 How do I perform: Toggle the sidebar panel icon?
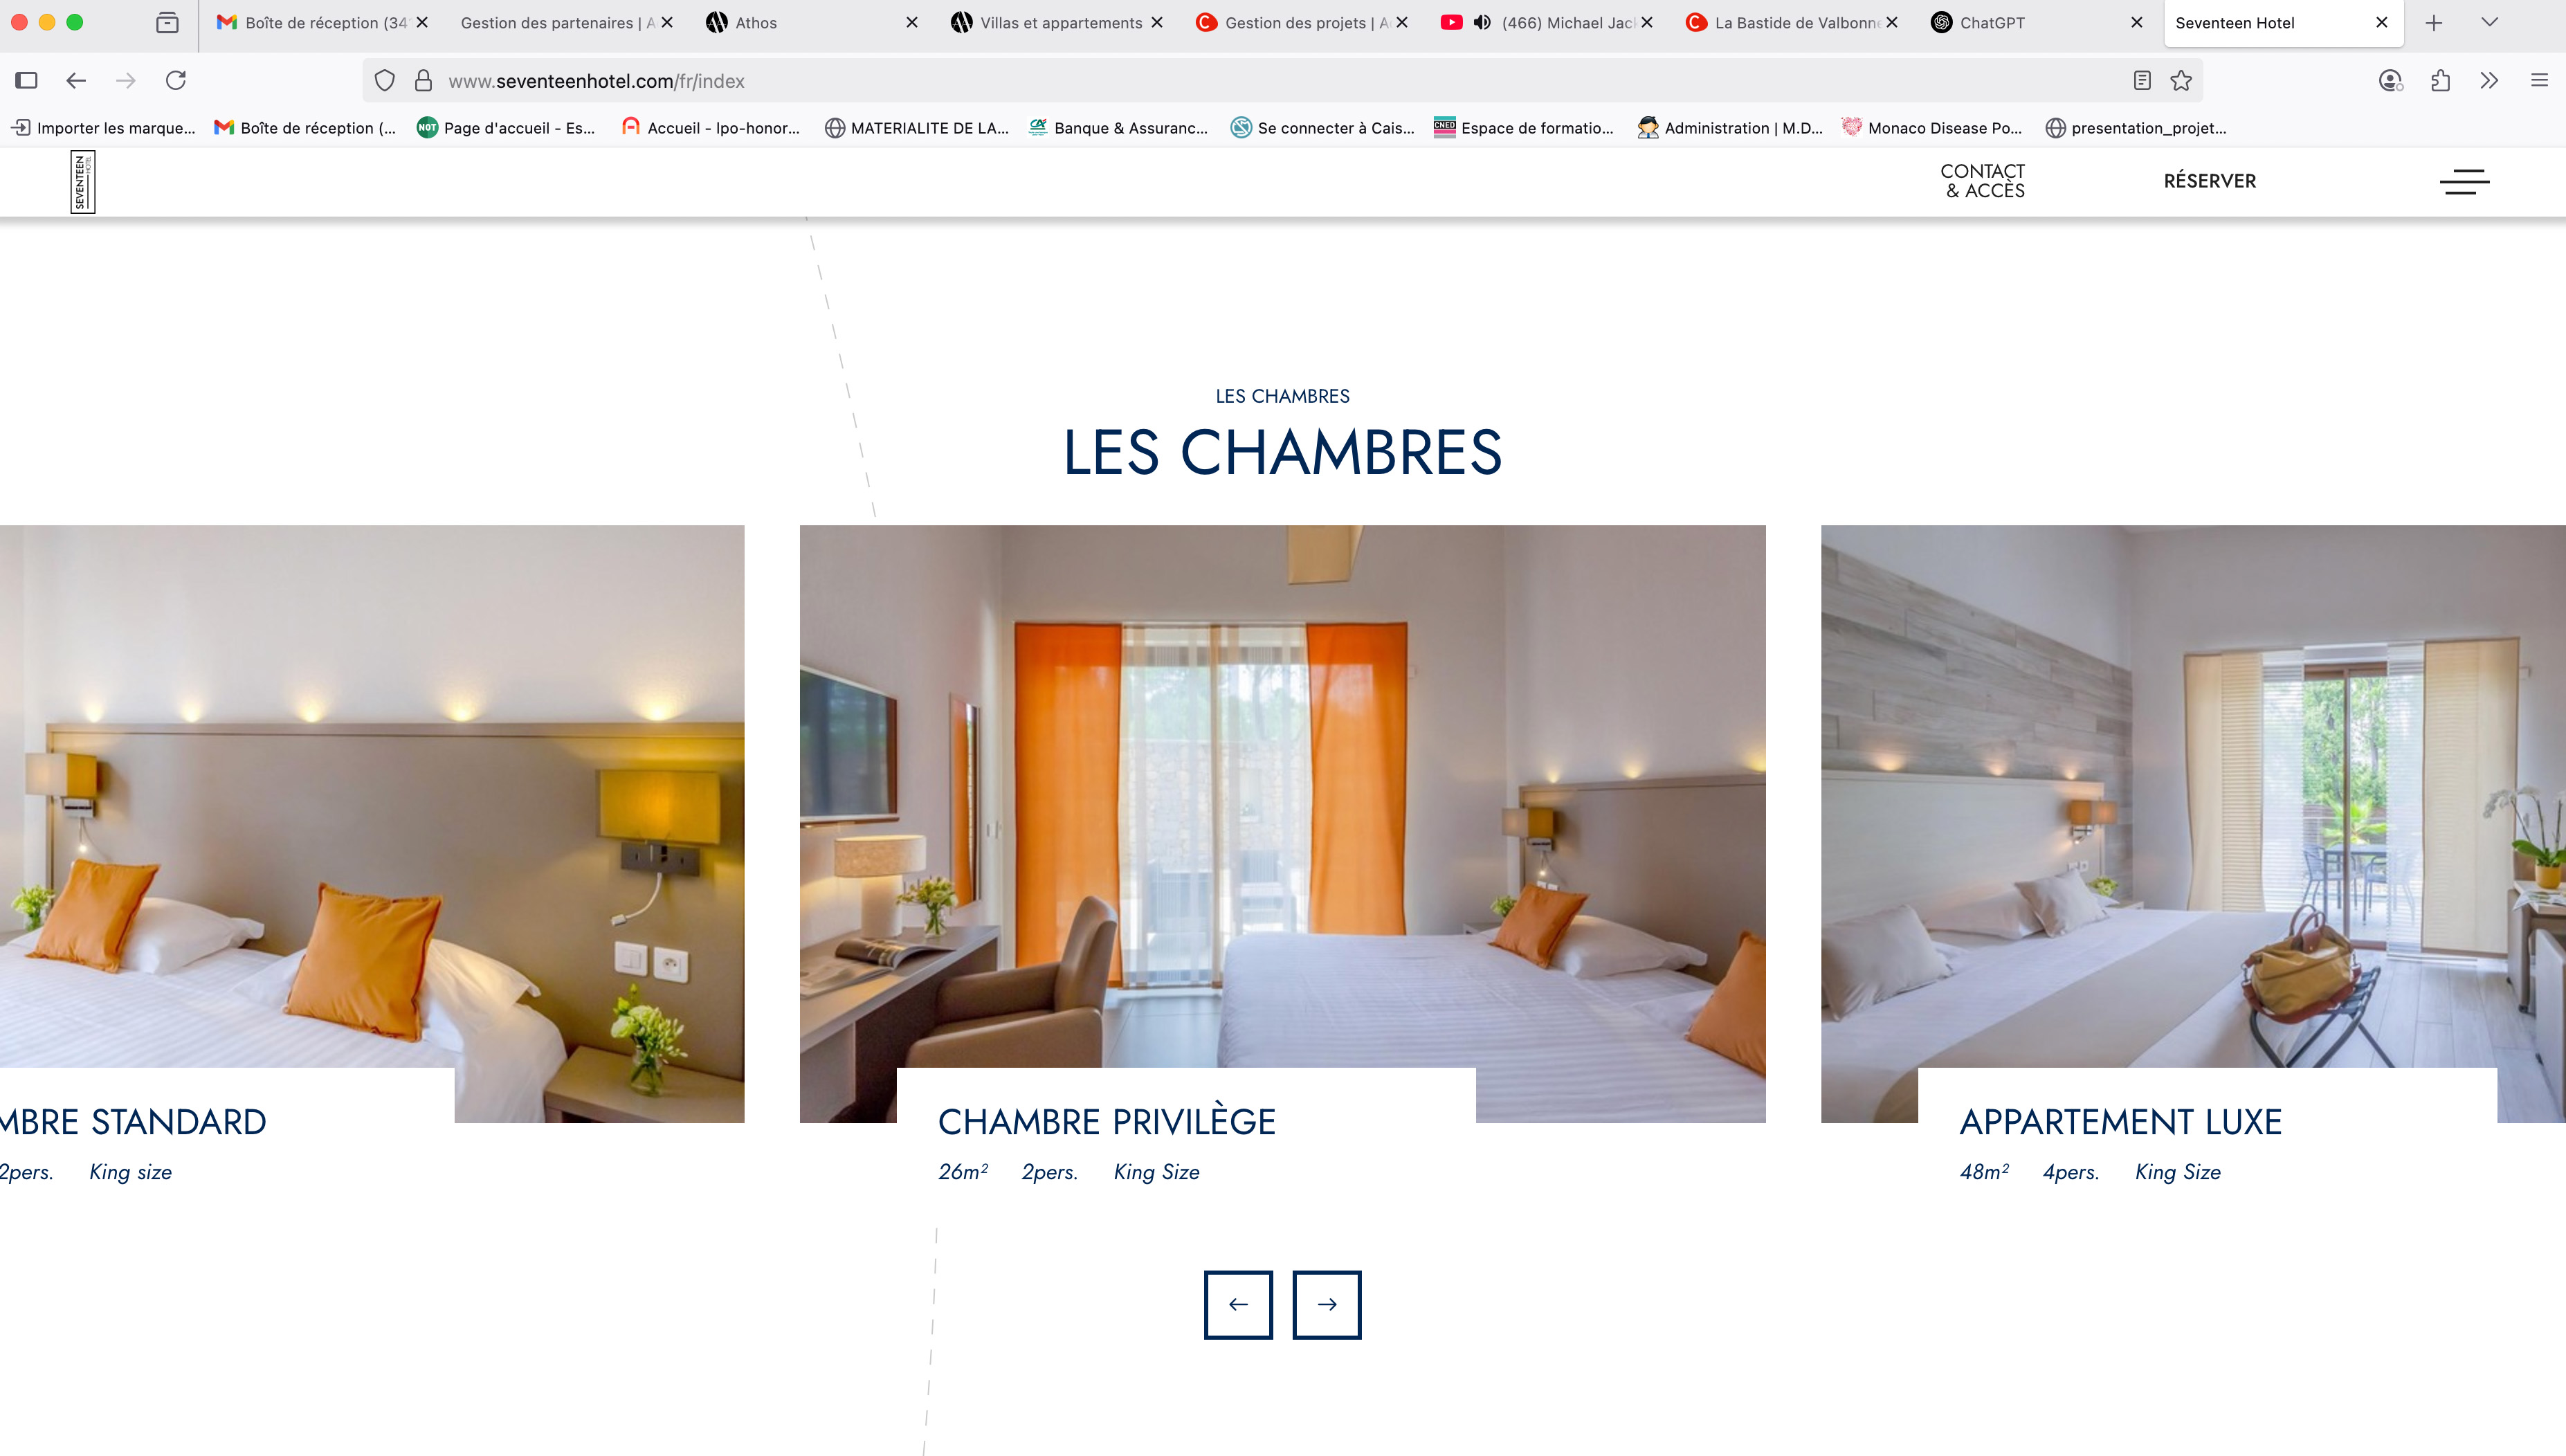[x=27, y=80]
